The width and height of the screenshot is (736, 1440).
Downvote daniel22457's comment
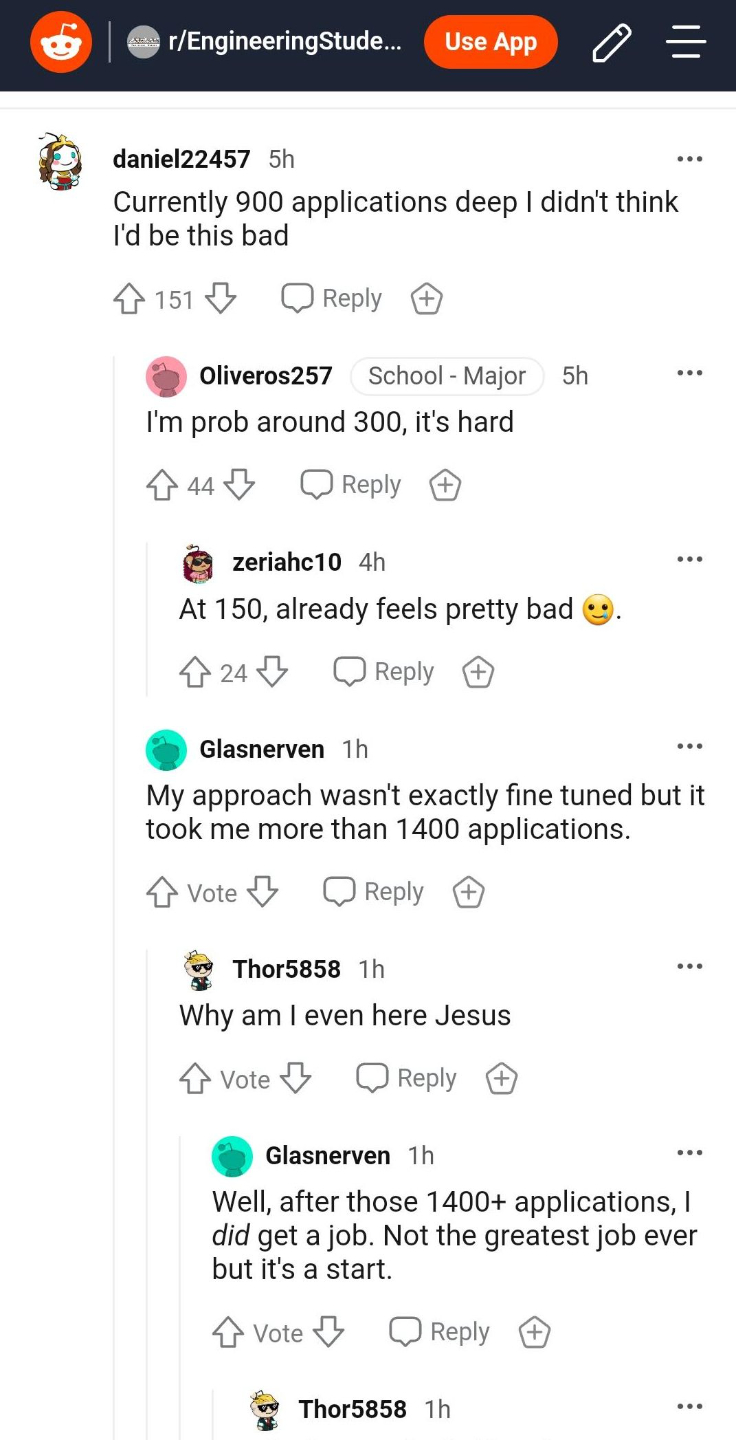tap(220, 298)
